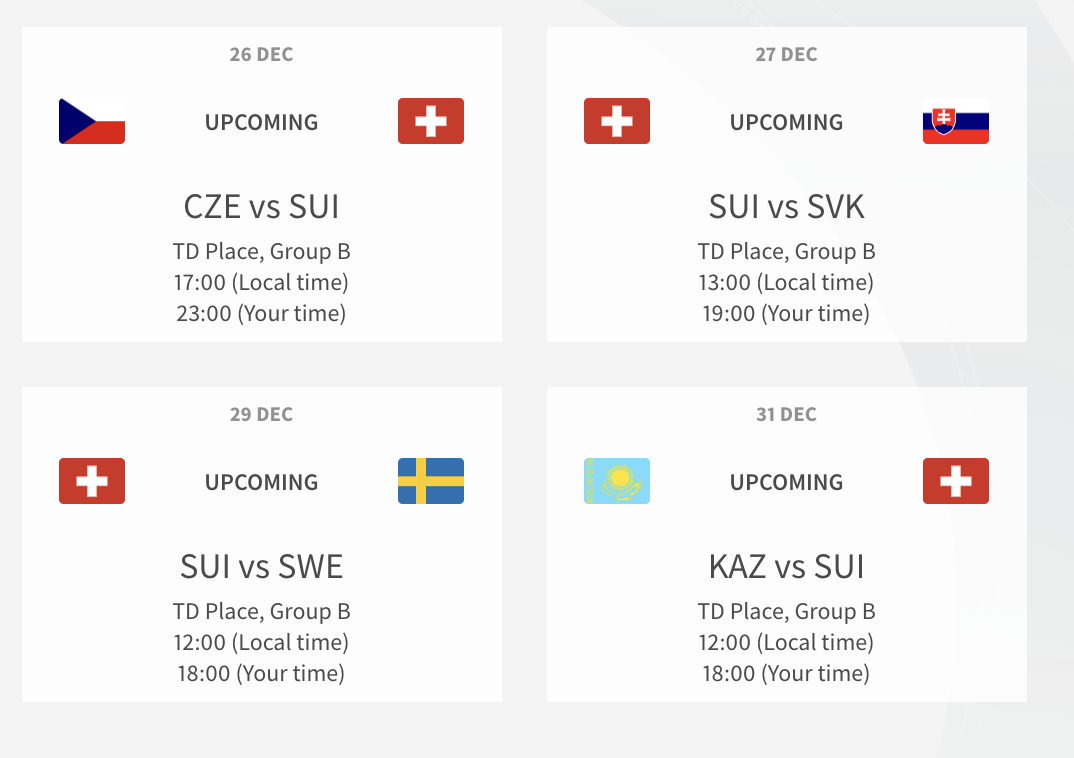This screenshot has width=1074, height=758.
Task: Click the Swiss flag in the 27 Dec match
Action: coord(617,121)
